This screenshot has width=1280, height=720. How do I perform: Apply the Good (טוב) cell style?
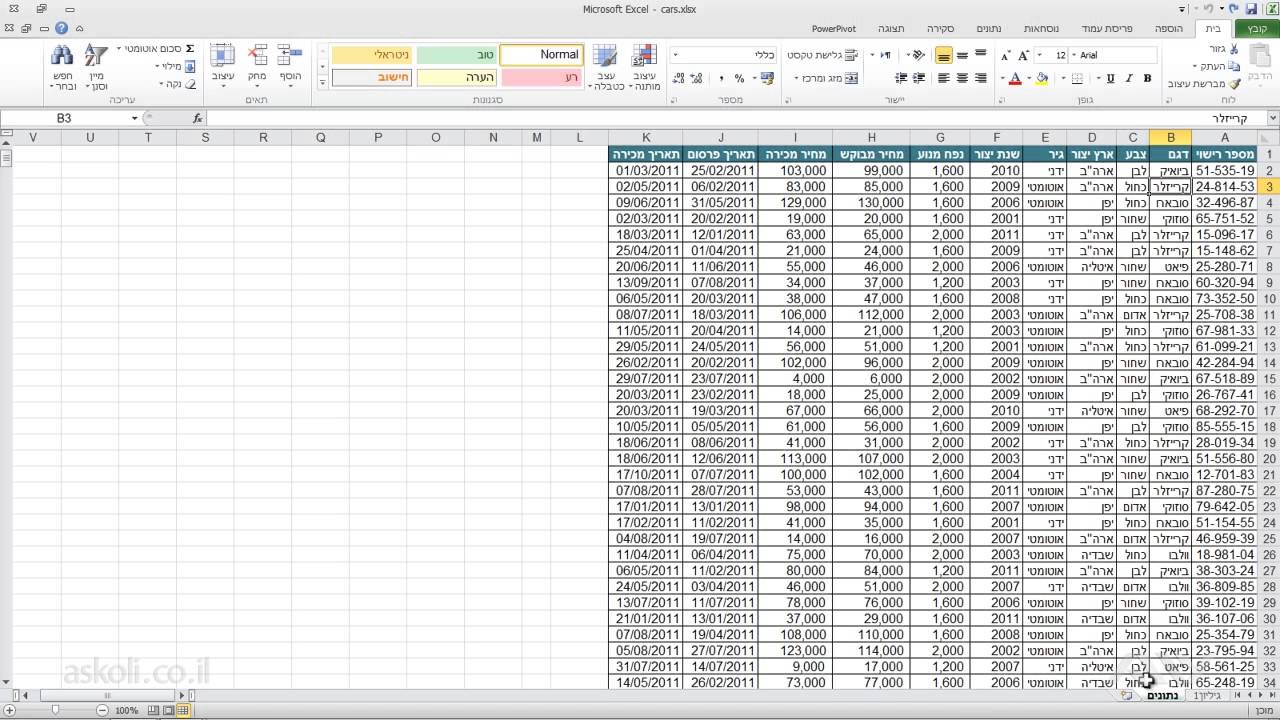pos(457,54)
